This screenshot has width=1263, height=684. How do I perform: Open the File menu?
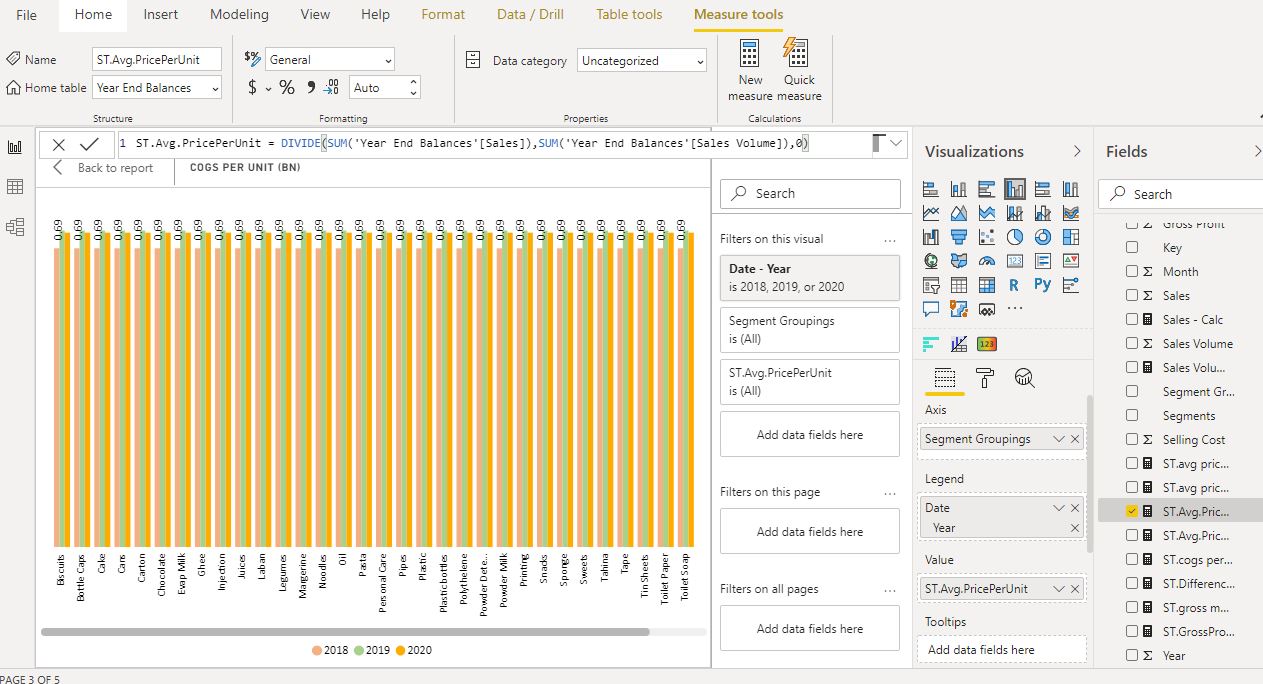(26, 15)
